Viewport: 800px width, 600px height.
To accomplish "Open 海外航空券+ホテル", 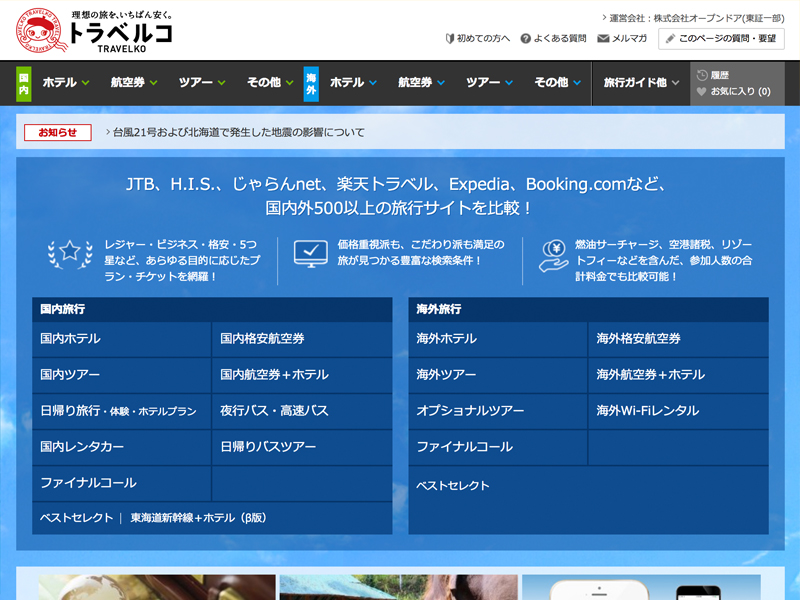I will coord(679,375).
